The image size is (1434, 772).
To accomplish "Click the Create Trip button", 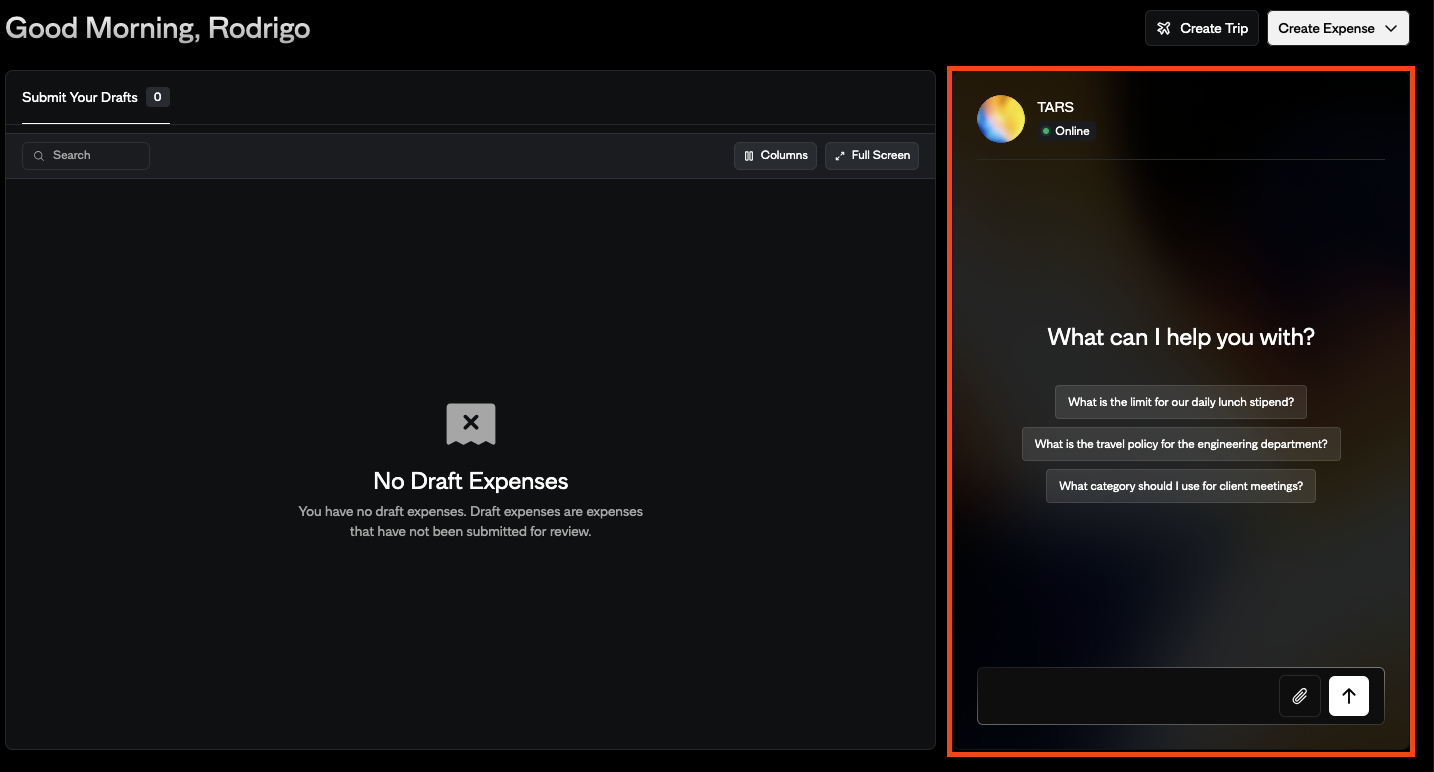I will [1201, 28].
